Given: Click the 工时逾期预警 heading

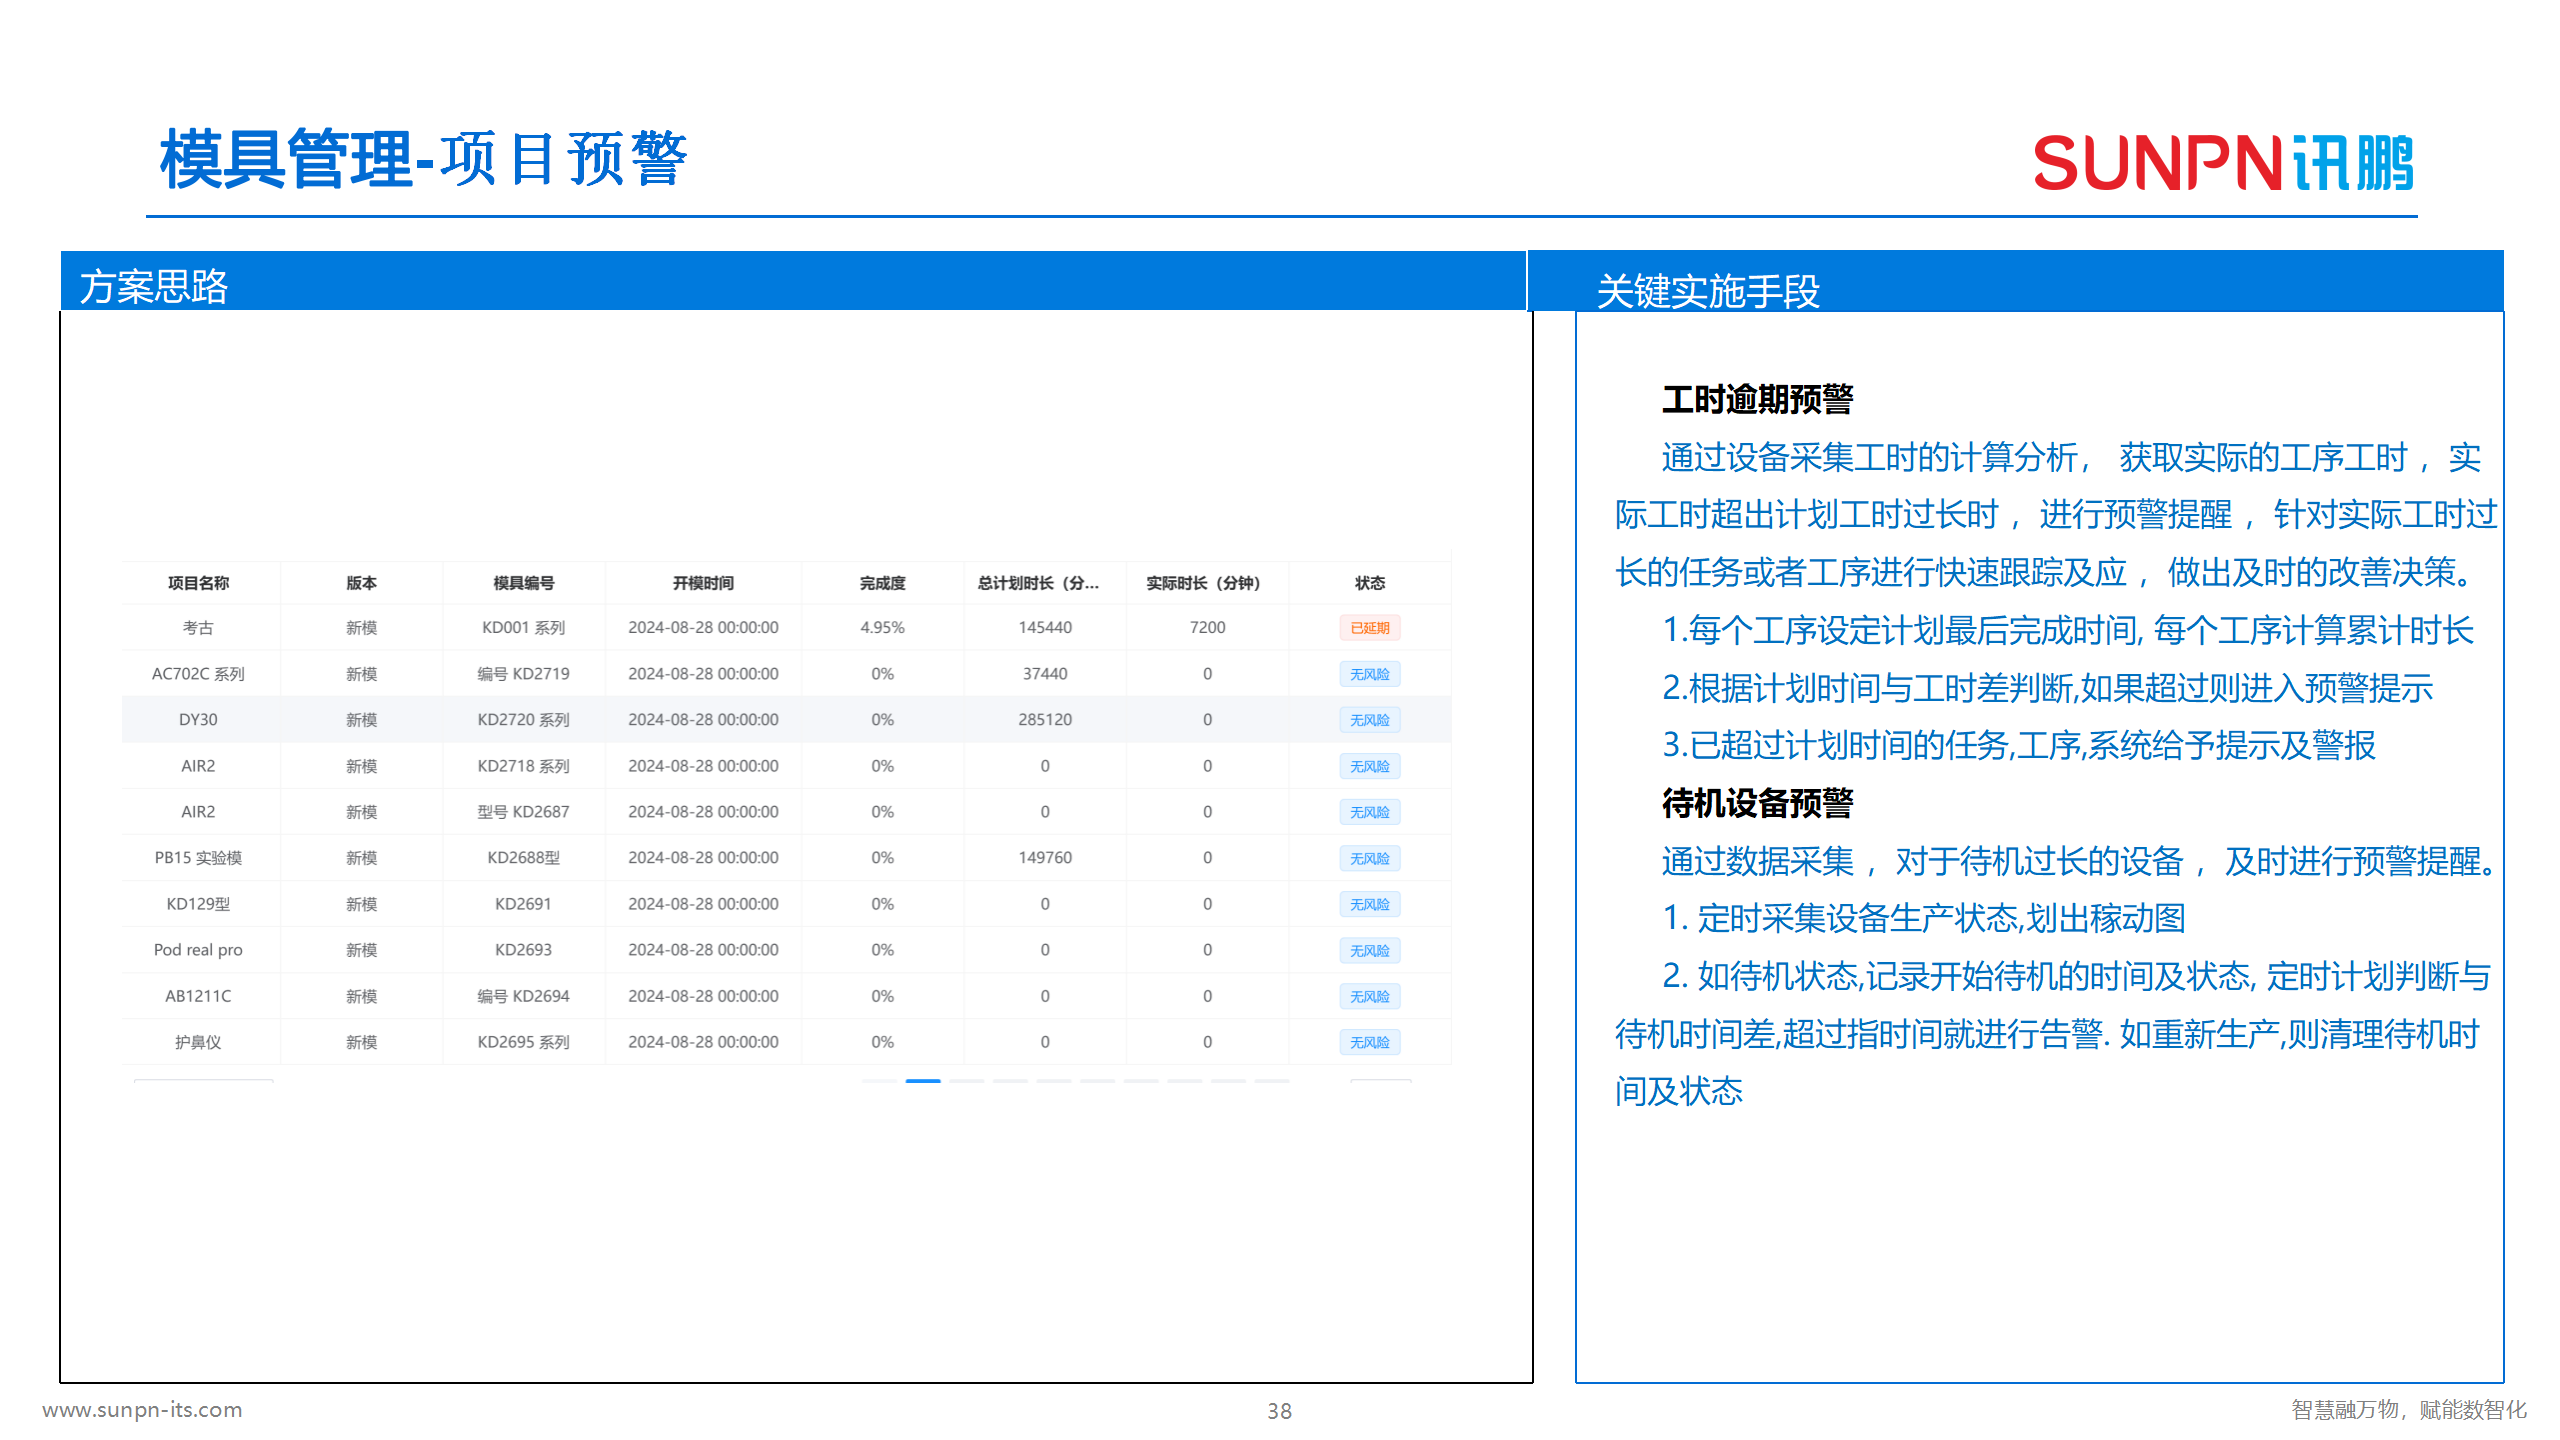Looking at the screenshot, I should click(1757, 399).
